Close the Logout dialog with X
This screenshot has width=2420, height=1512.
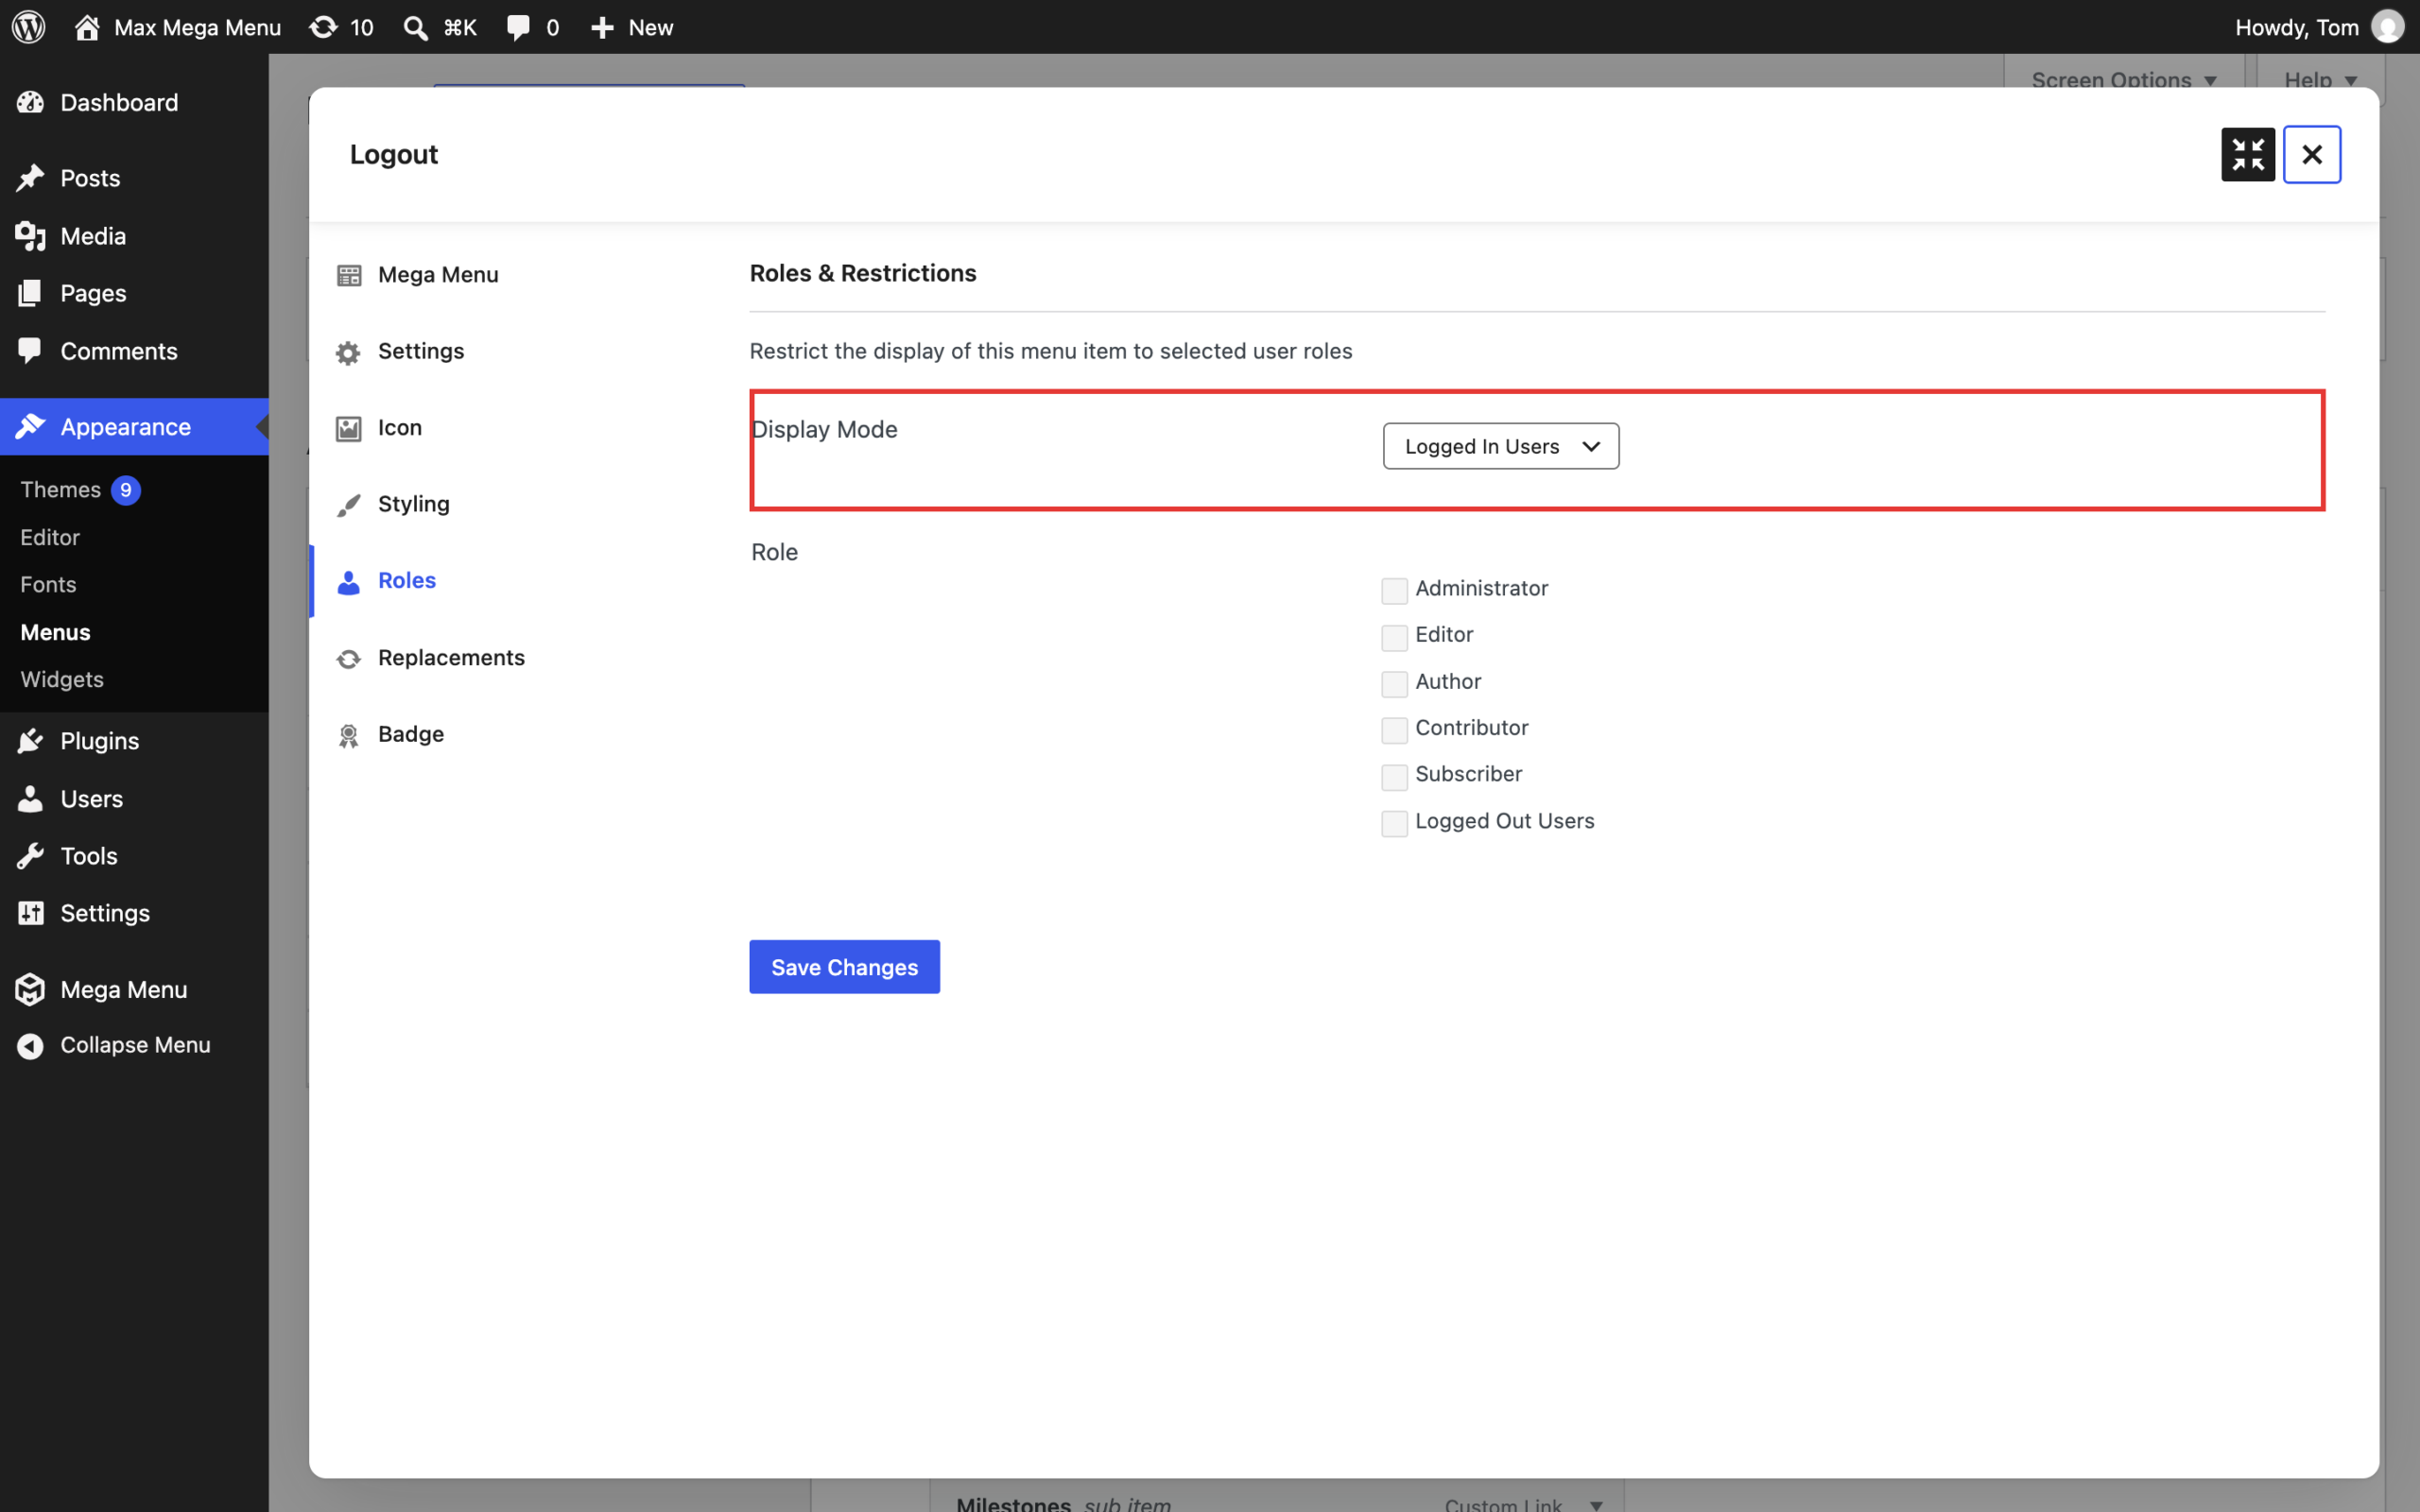[2312, 155]
